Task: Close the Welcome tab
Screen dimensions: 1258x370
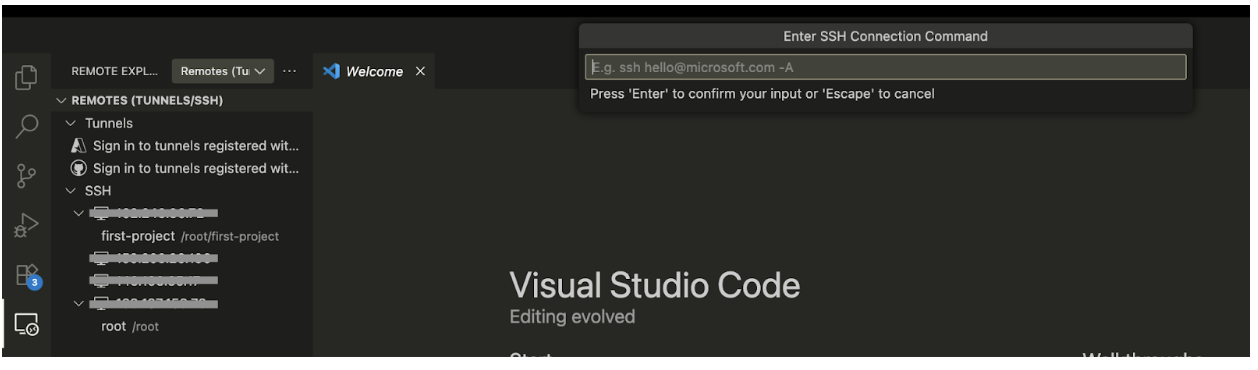Action: coord(420,71)
